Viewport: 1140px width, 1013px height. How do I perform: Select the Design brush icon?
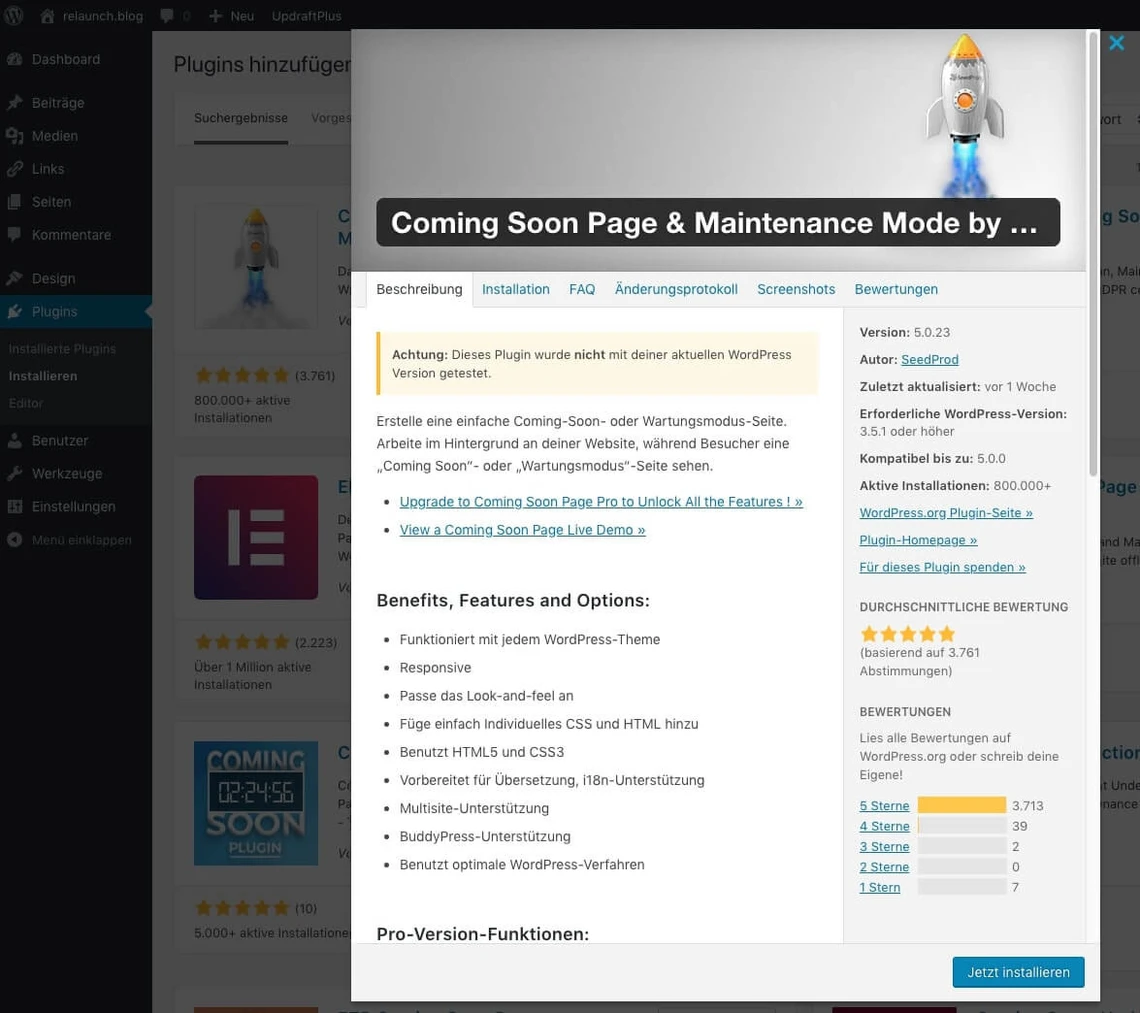[17, 277]
